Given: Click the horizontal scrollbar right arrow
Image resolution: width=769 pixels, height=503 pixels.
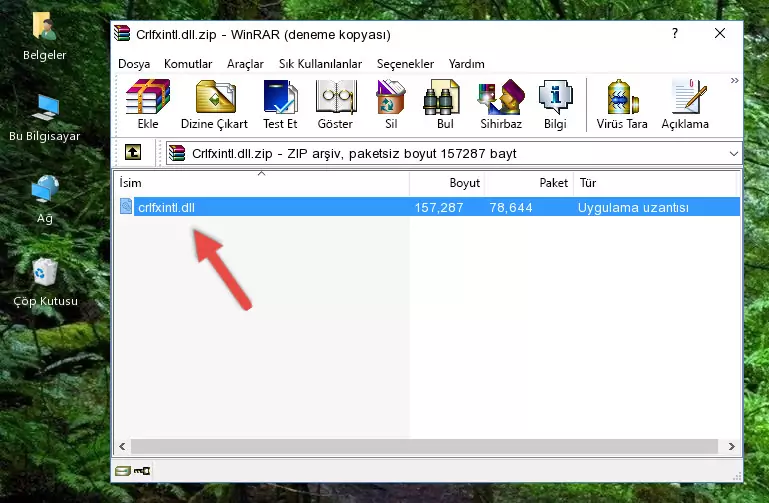Looking at the screenshot, I should [731, 446].
